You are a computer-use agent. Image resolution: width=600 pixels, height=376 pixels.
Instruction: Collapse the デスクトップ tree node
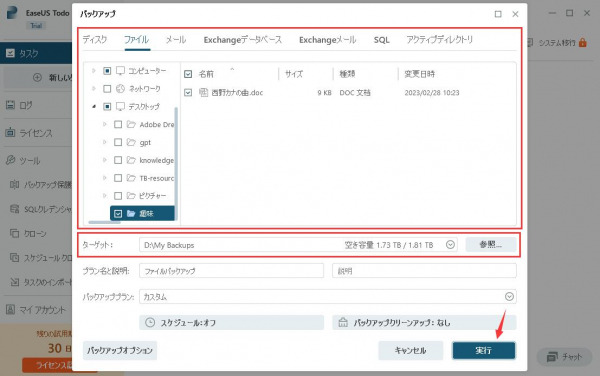(94, 106)
